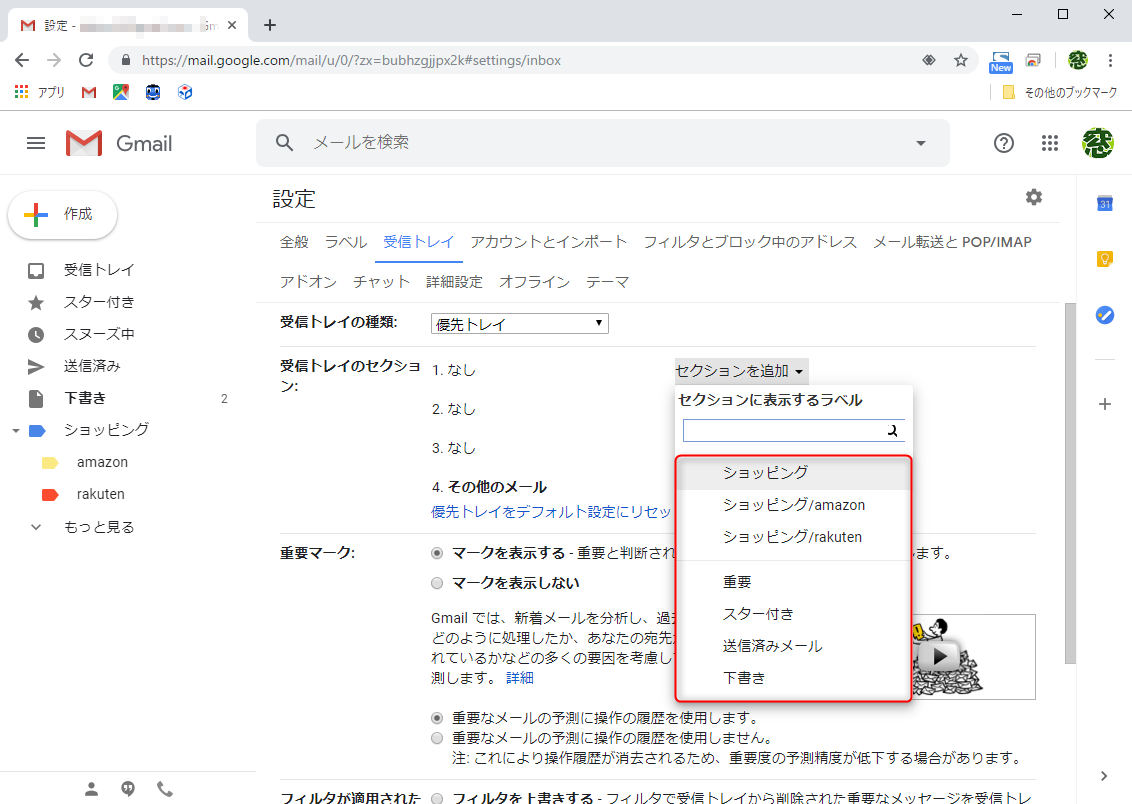Open the settings gear icon
Viewport: 1132px width, 804px height.
(1033, 197)
